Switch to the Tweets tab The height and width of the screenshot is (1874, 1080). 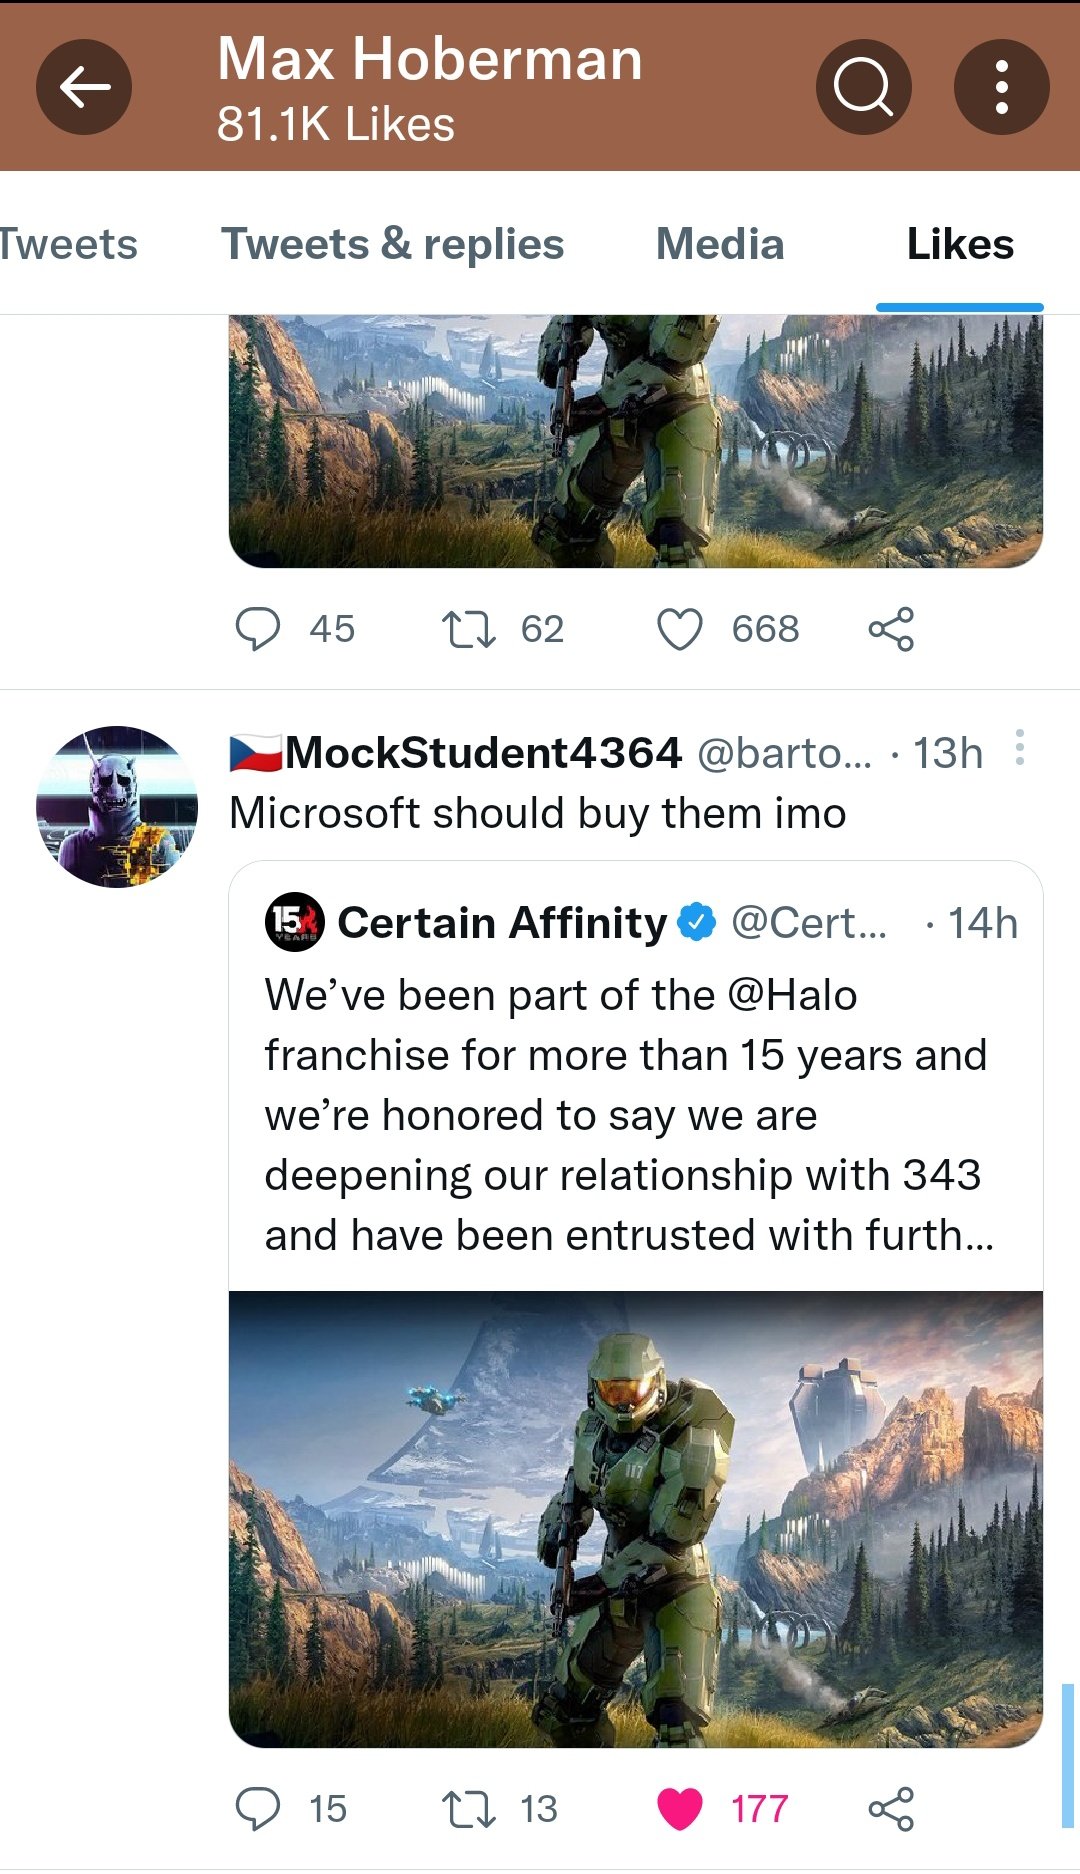(68, 244)
